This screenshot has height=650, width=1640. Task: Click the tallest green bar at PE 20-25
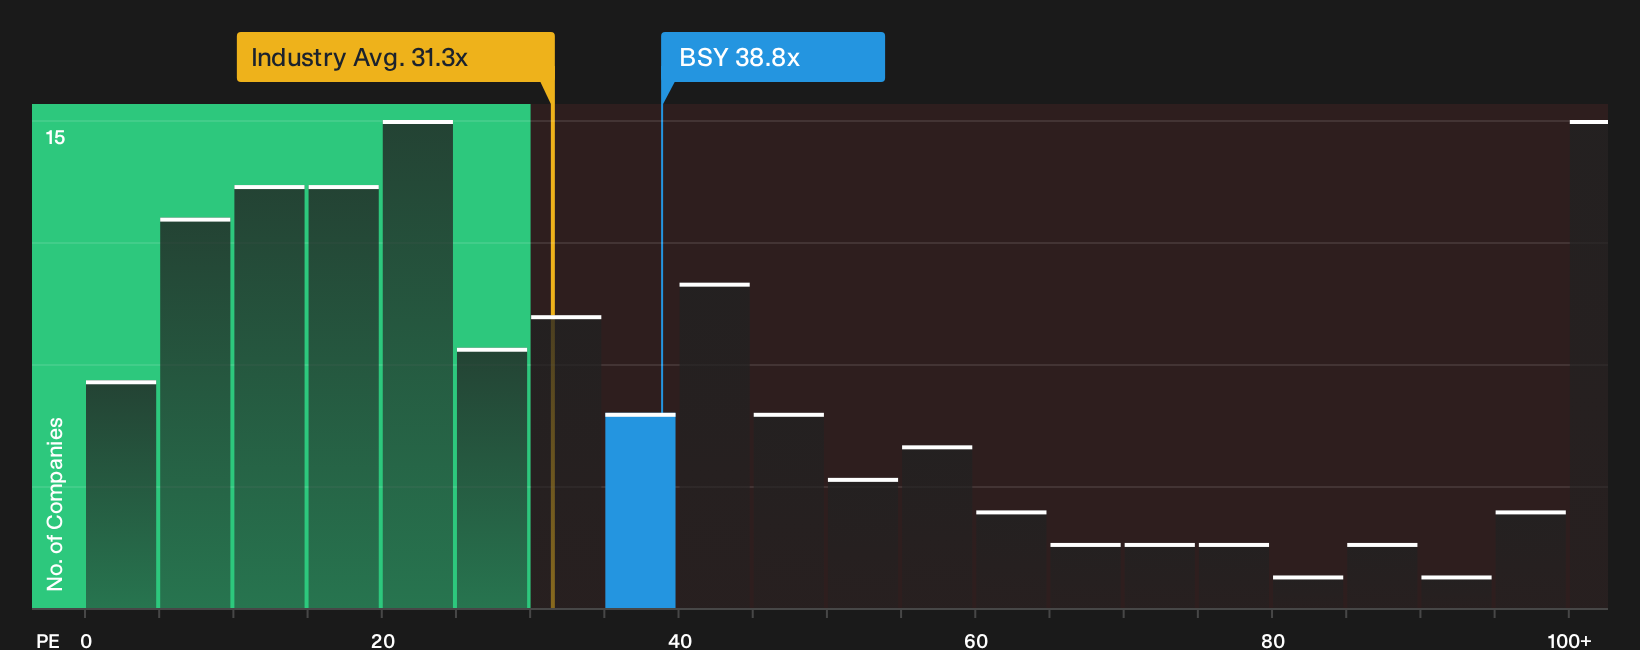418,364
